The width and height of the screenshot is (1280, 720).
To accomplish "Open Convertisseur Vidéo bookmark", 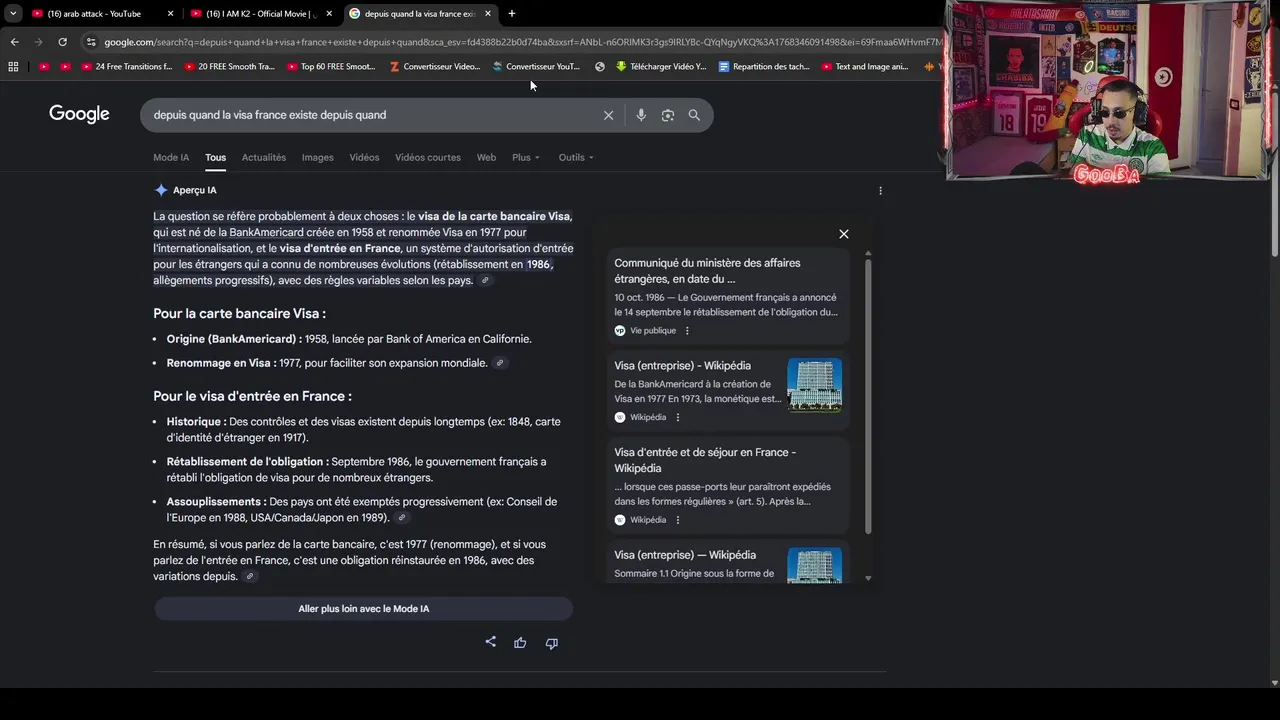I will [x=435, y=67].
